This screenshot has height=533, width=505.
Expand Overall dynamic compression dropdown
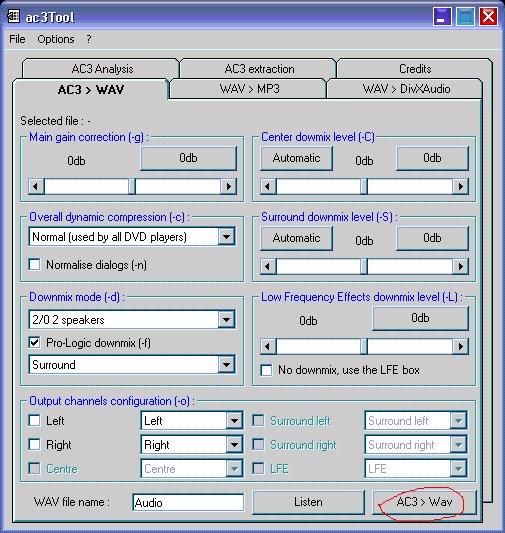226,237
